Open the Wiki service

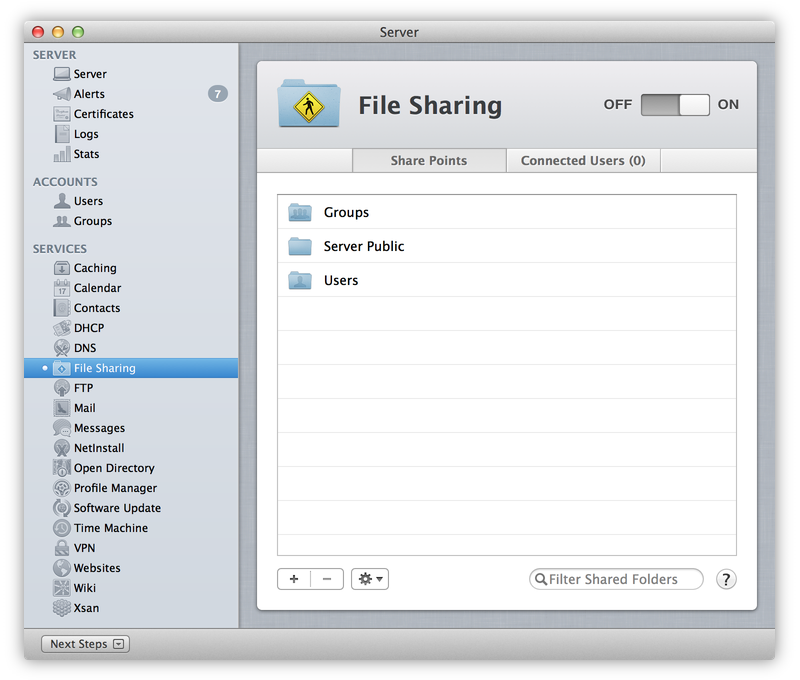click(x=131, y=588)
